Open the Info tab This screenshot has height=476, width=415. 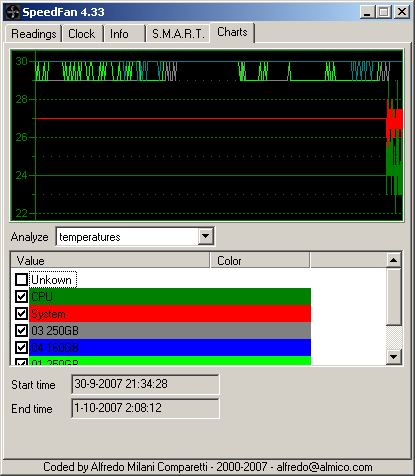click(x=125, y=34)
